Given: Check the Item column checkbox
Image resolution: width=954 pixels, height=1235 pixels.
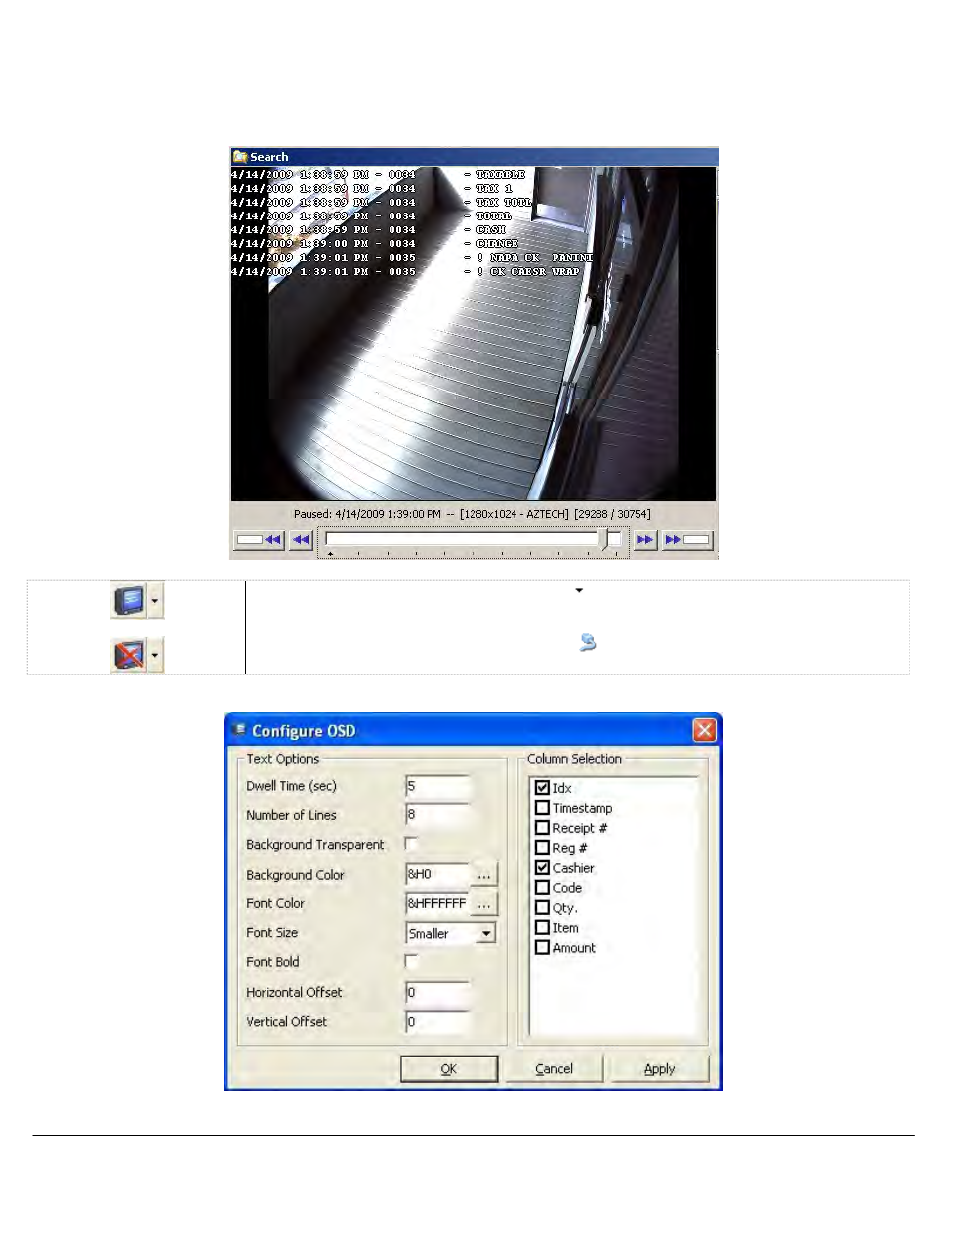Looking at the screenshot, I should tap(542, 928).
